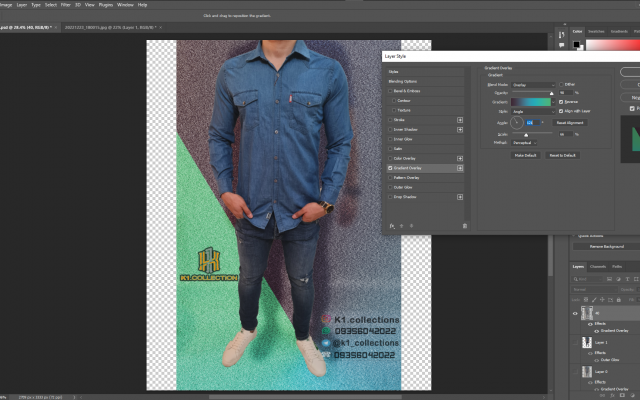Open the Style Angle dropdown
This screenshot has width=640, height=400.
pos(533,111)
